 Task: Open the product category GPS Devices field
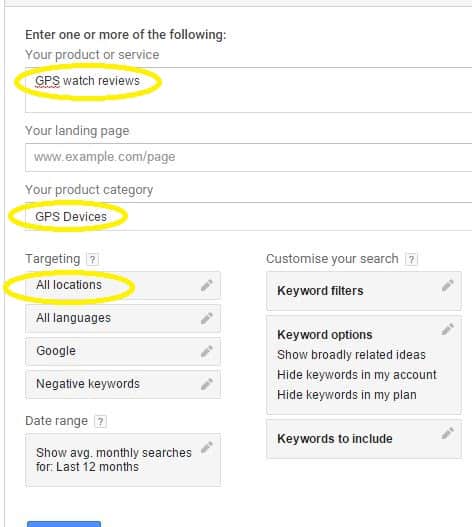(x=248, y=216)
